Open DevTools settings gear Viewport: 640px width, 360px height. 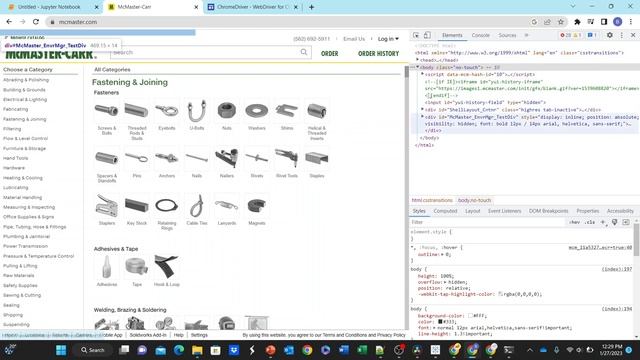click(x=609, y=36)
